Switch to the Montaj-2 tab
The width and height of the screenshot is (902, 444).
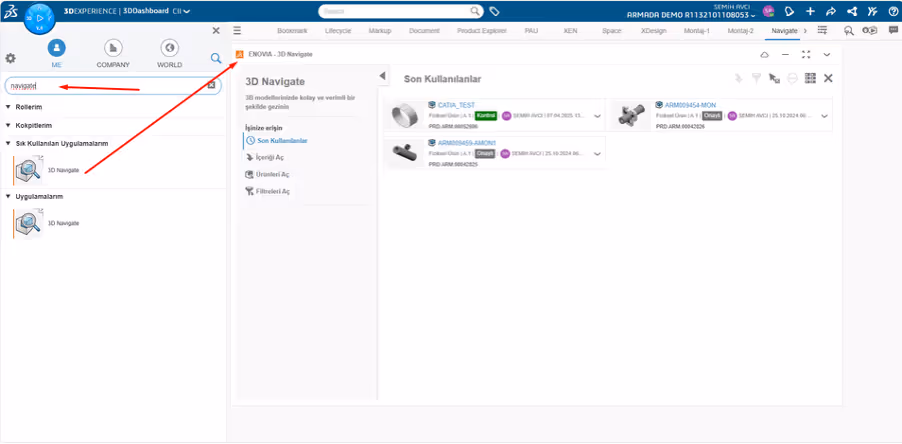pos(740,30)
